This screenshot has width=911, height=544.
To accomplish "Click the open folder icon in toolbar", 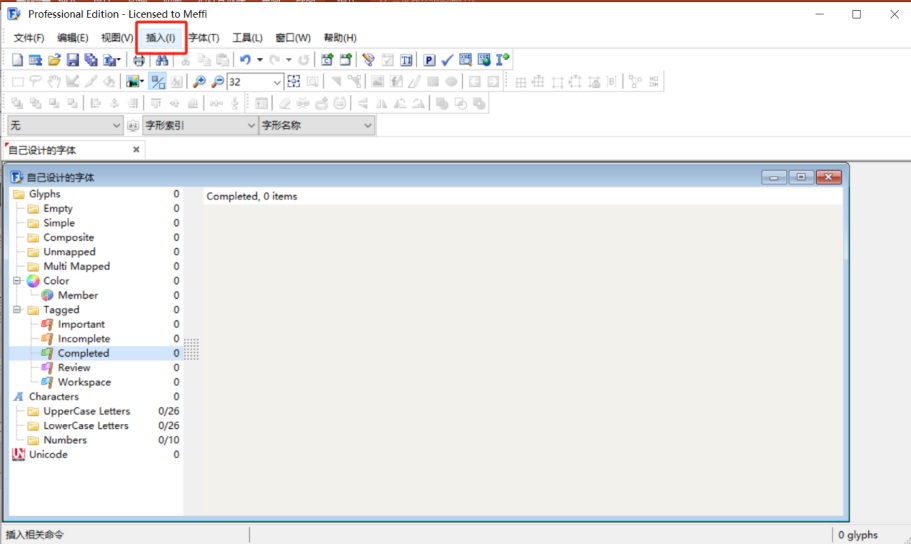I will pos(54,59).
